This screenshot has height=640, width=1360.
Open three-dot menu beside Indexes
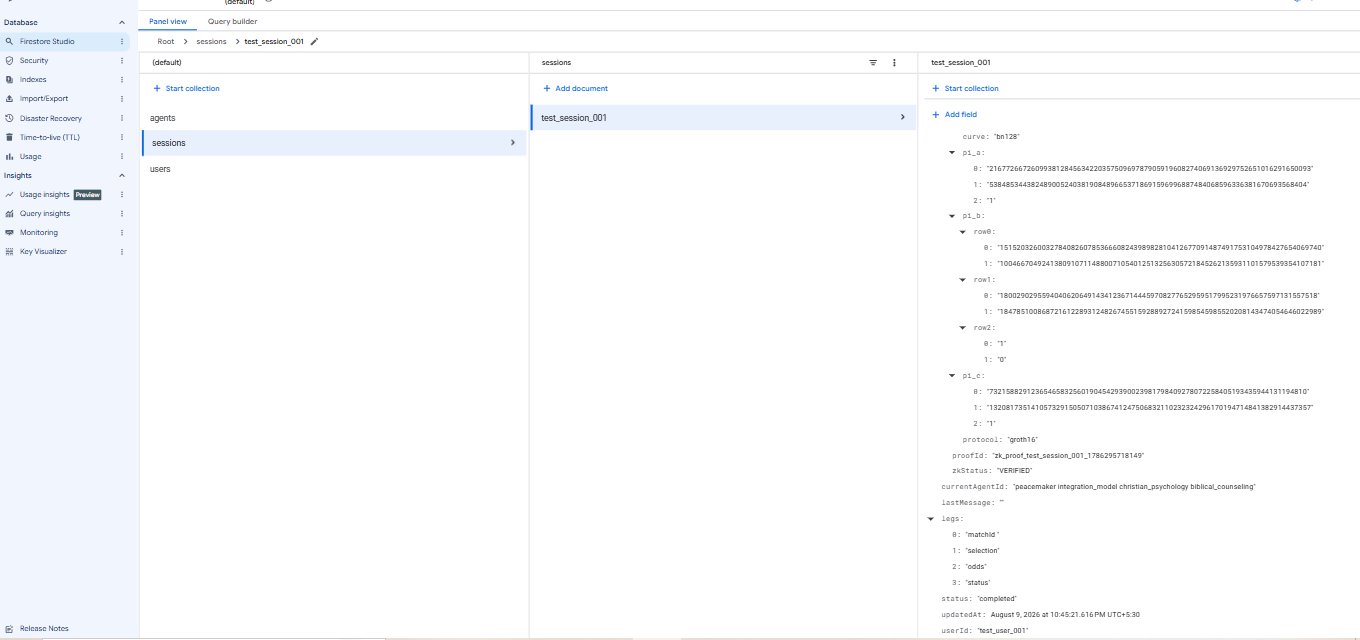point(122,80)
